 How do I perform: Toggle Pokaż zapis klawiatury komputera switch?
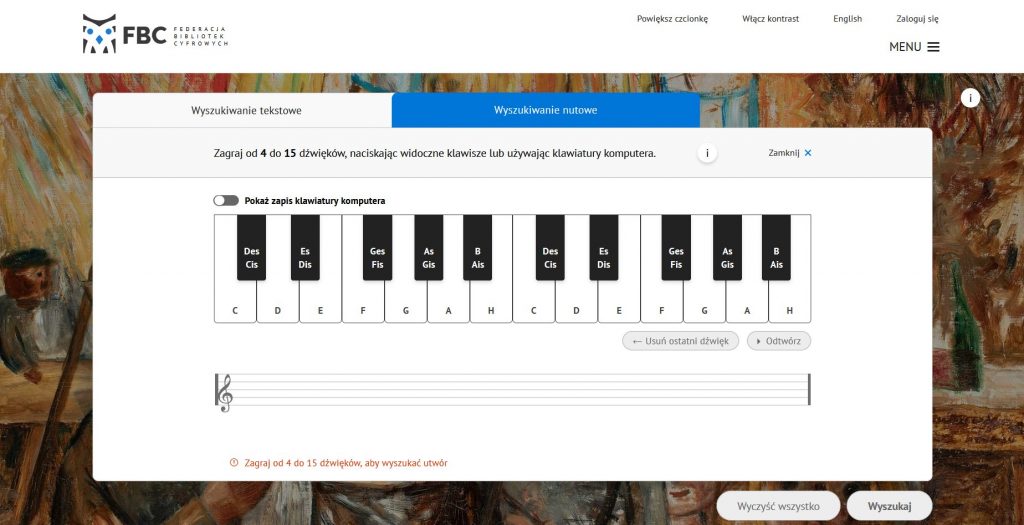coord(226,201)
